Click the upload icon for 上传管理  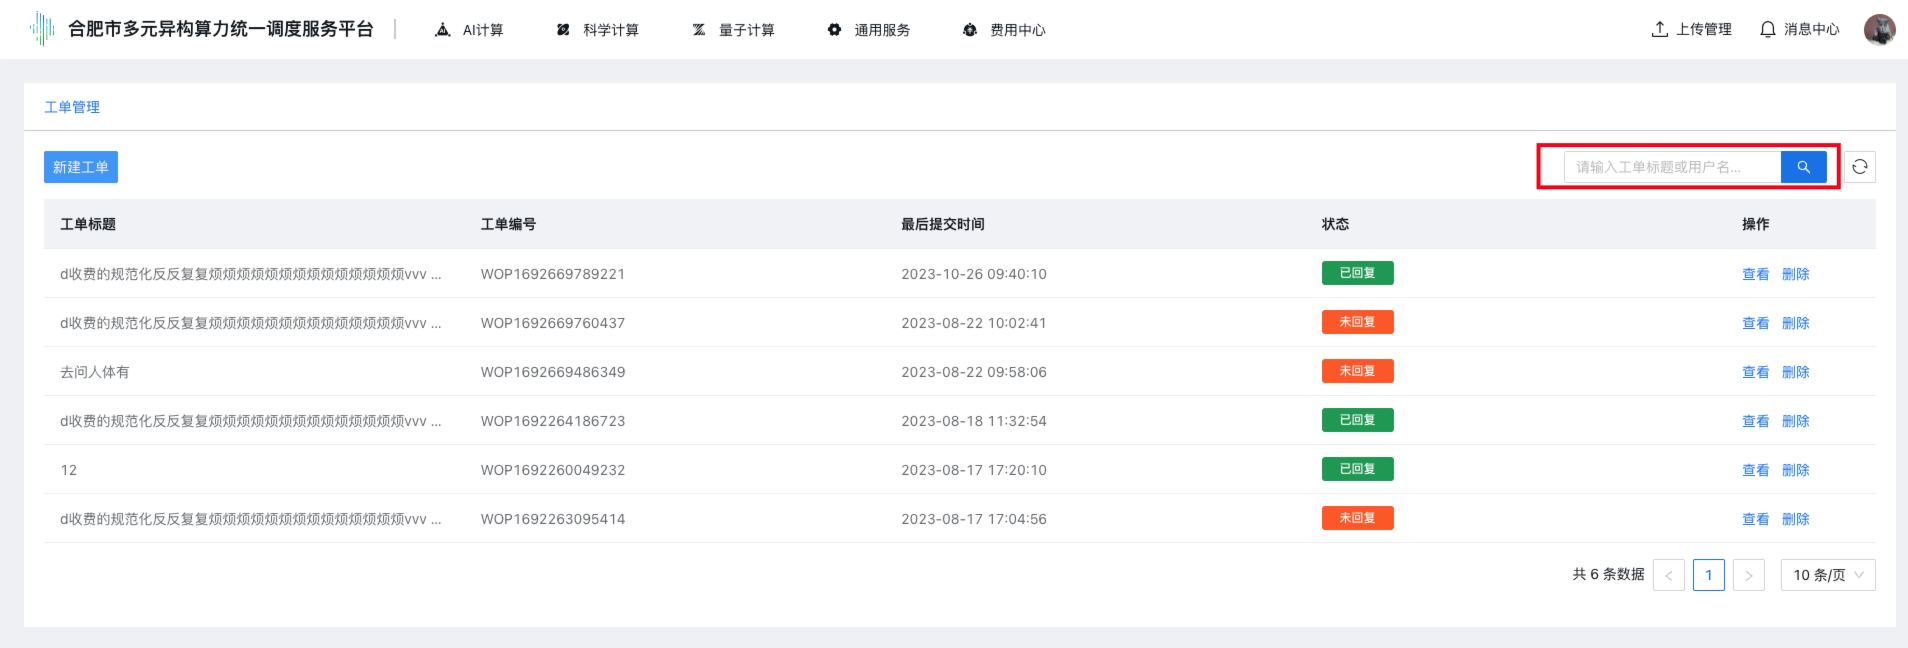pos(1659,30)
